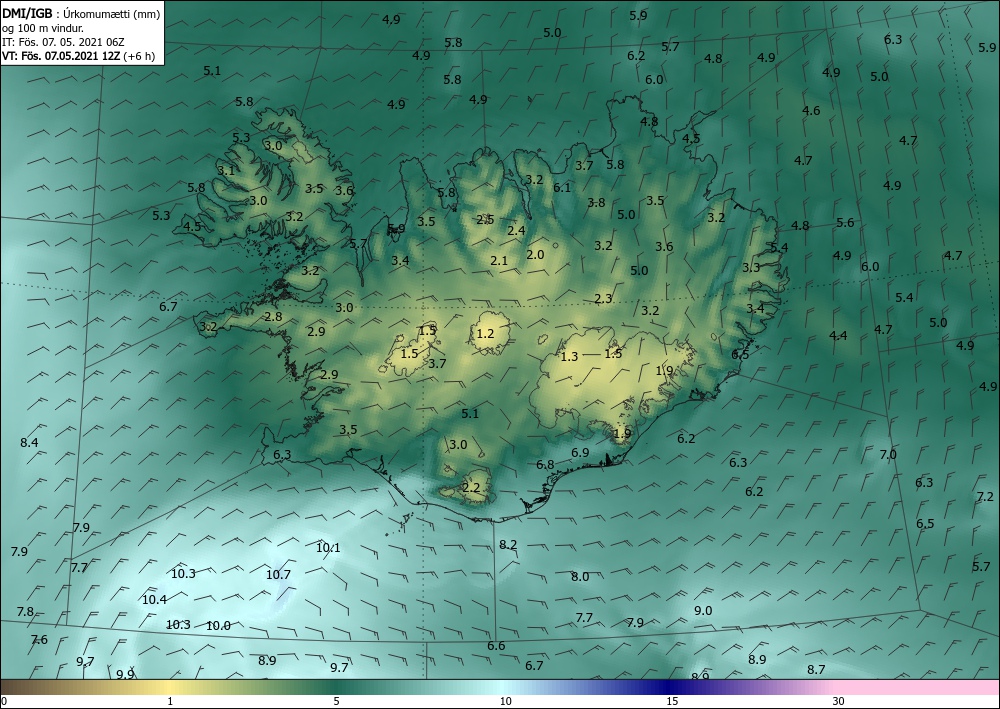The image size is (1000, 709).
Task: Click the '30' label on the color scale
Action: 839,701
